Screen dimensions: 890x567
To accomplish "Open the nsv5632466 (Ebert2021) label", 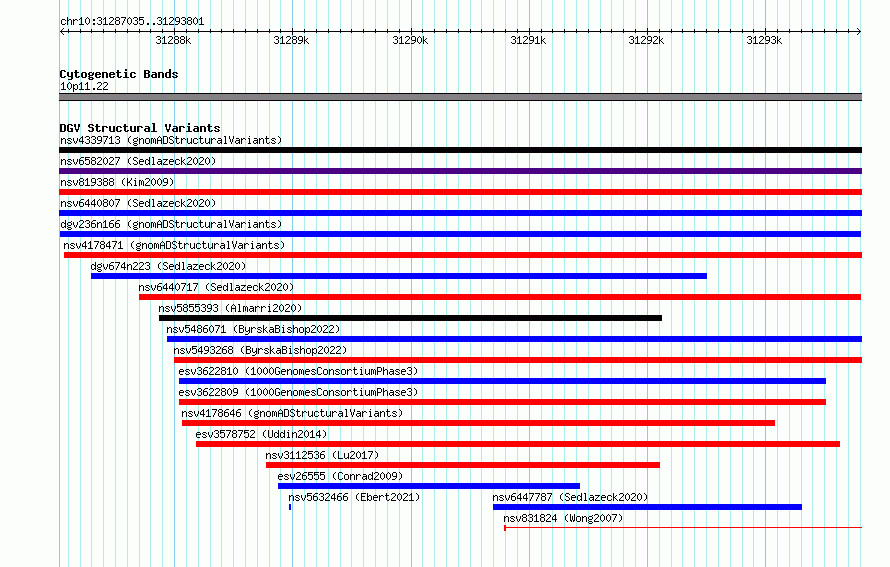I will [354, 497].
